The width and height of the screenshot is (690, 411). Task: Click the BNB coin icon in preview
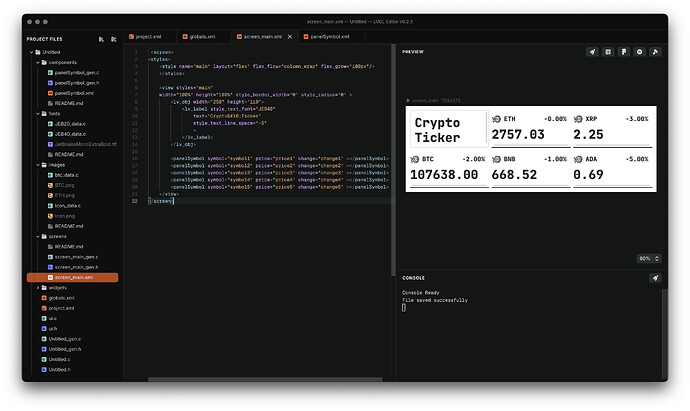point(496,159)
